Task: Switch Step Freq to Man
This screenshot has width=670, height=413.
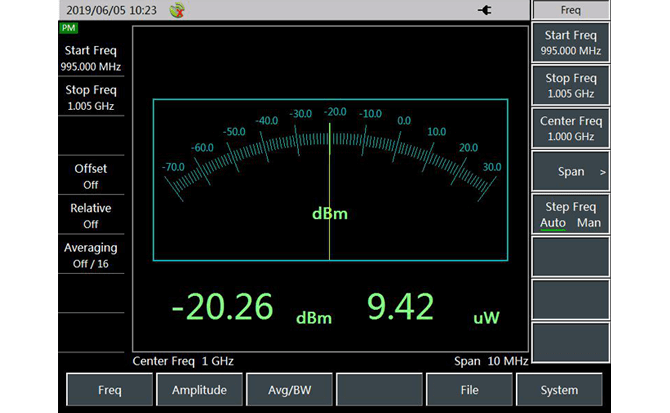Action: pyautogui.click(x=589, y=223)
